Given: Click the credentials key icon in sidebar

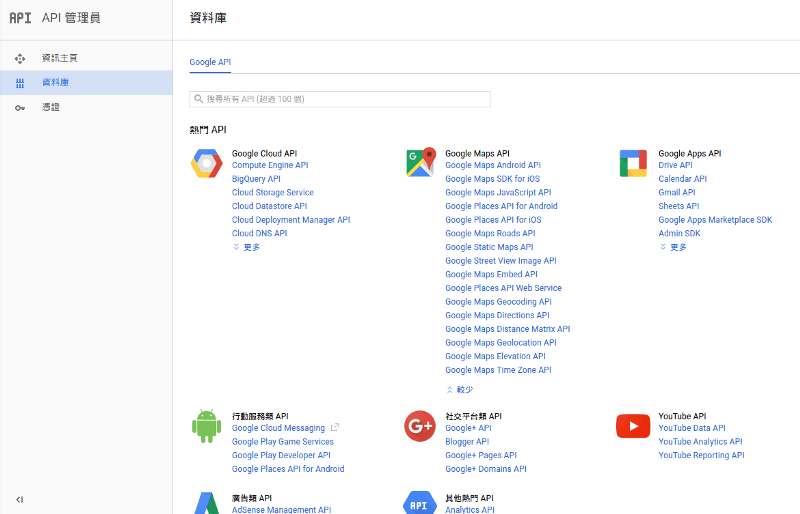Looking at the screenshot, I should pos(20,108).
